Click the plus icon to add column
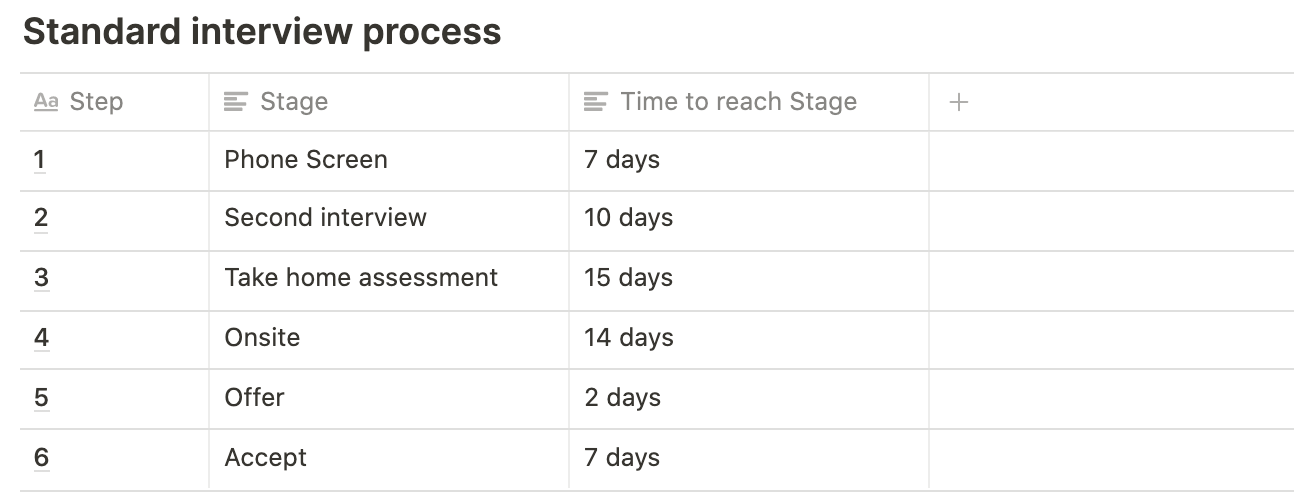This screenshot has height=502, width=1304. click(x=958, y=102)
